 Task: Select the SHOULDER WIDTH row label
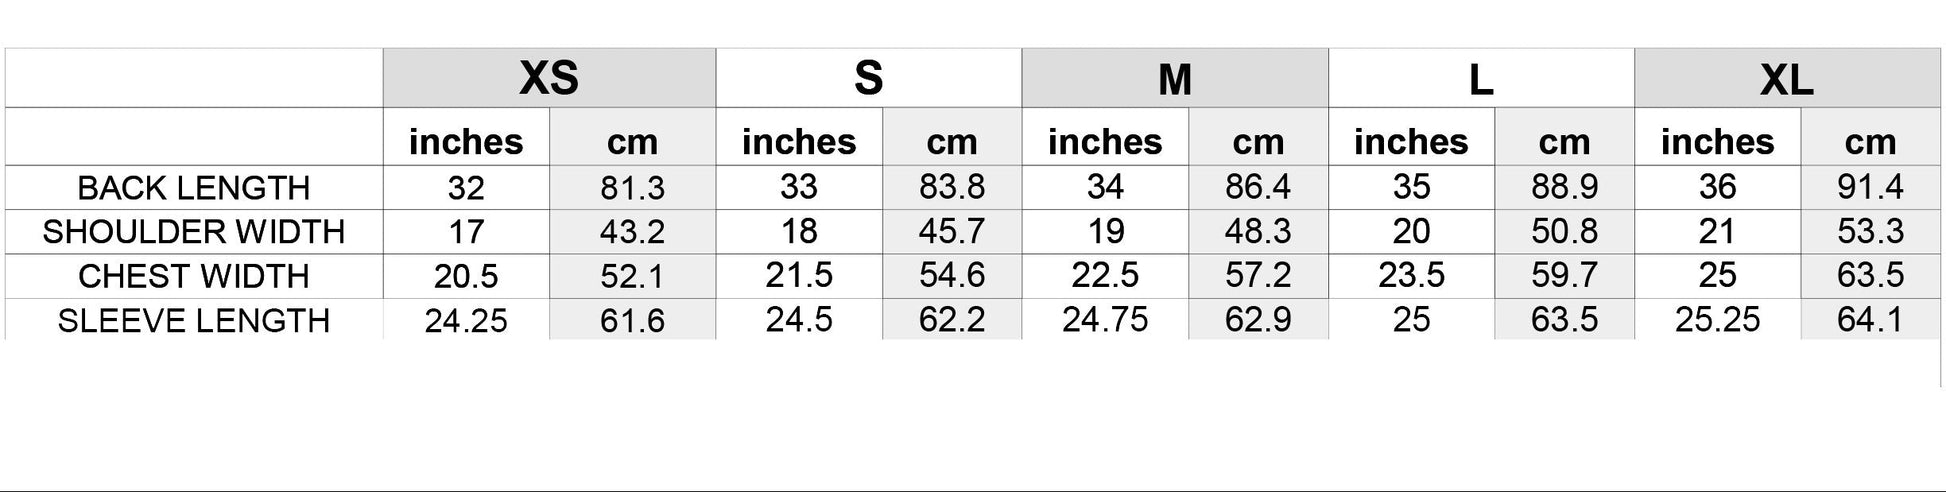point(194,232)
